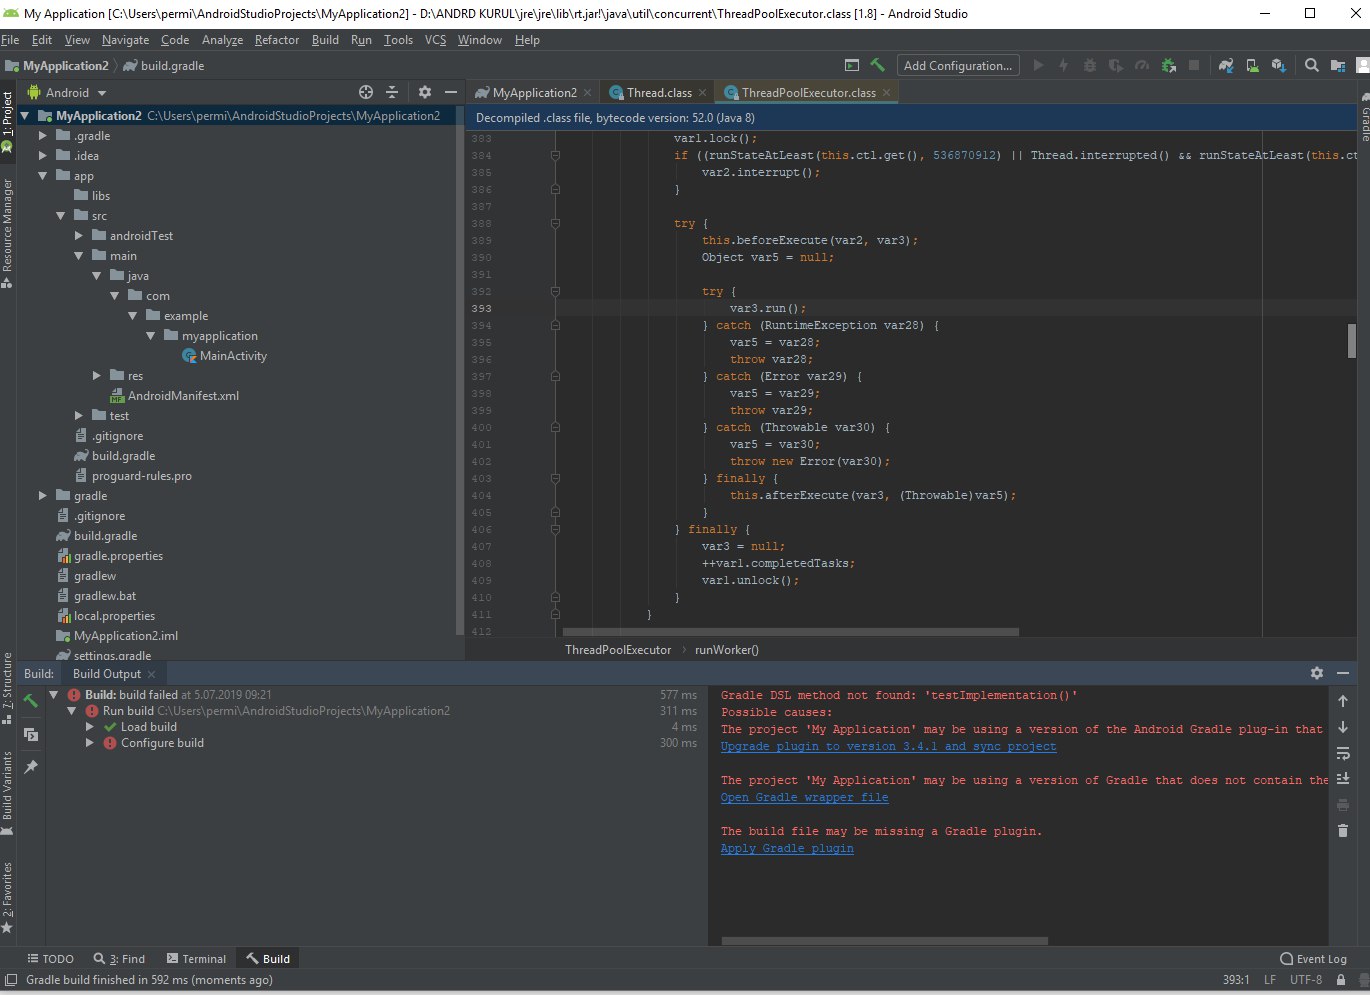Open the Event Log button

point(1313,958)
